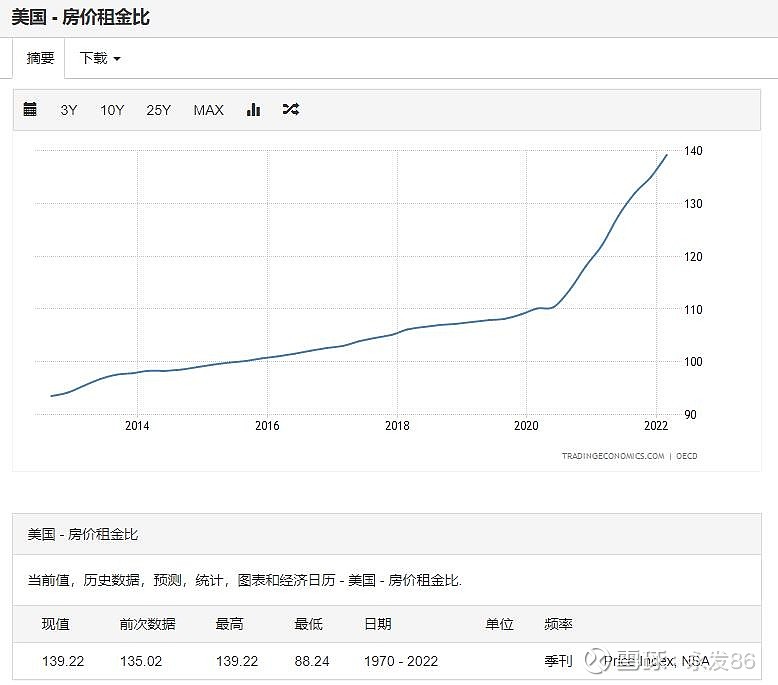Select the 10Y time range
The image size is (778, 685).
pos(112,110)
